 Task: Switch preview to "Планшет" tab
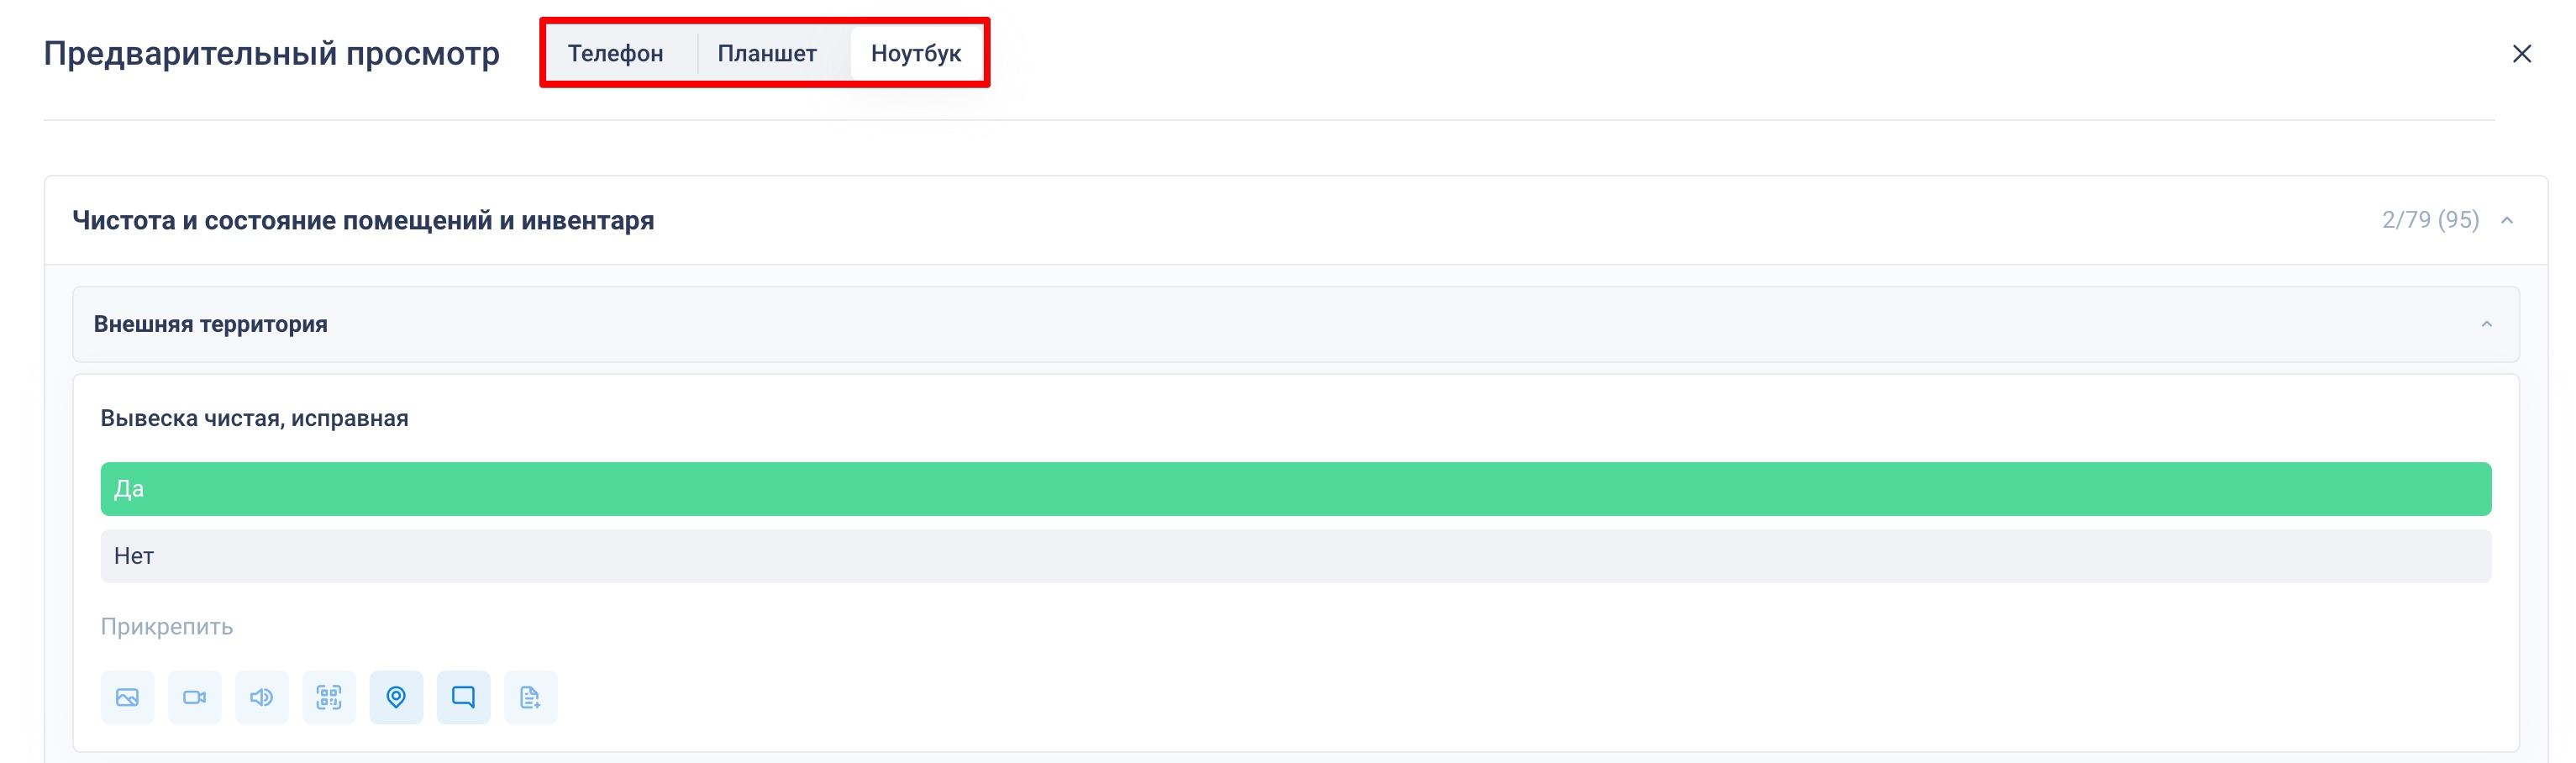pyautogui.click(x=767, y=54)
